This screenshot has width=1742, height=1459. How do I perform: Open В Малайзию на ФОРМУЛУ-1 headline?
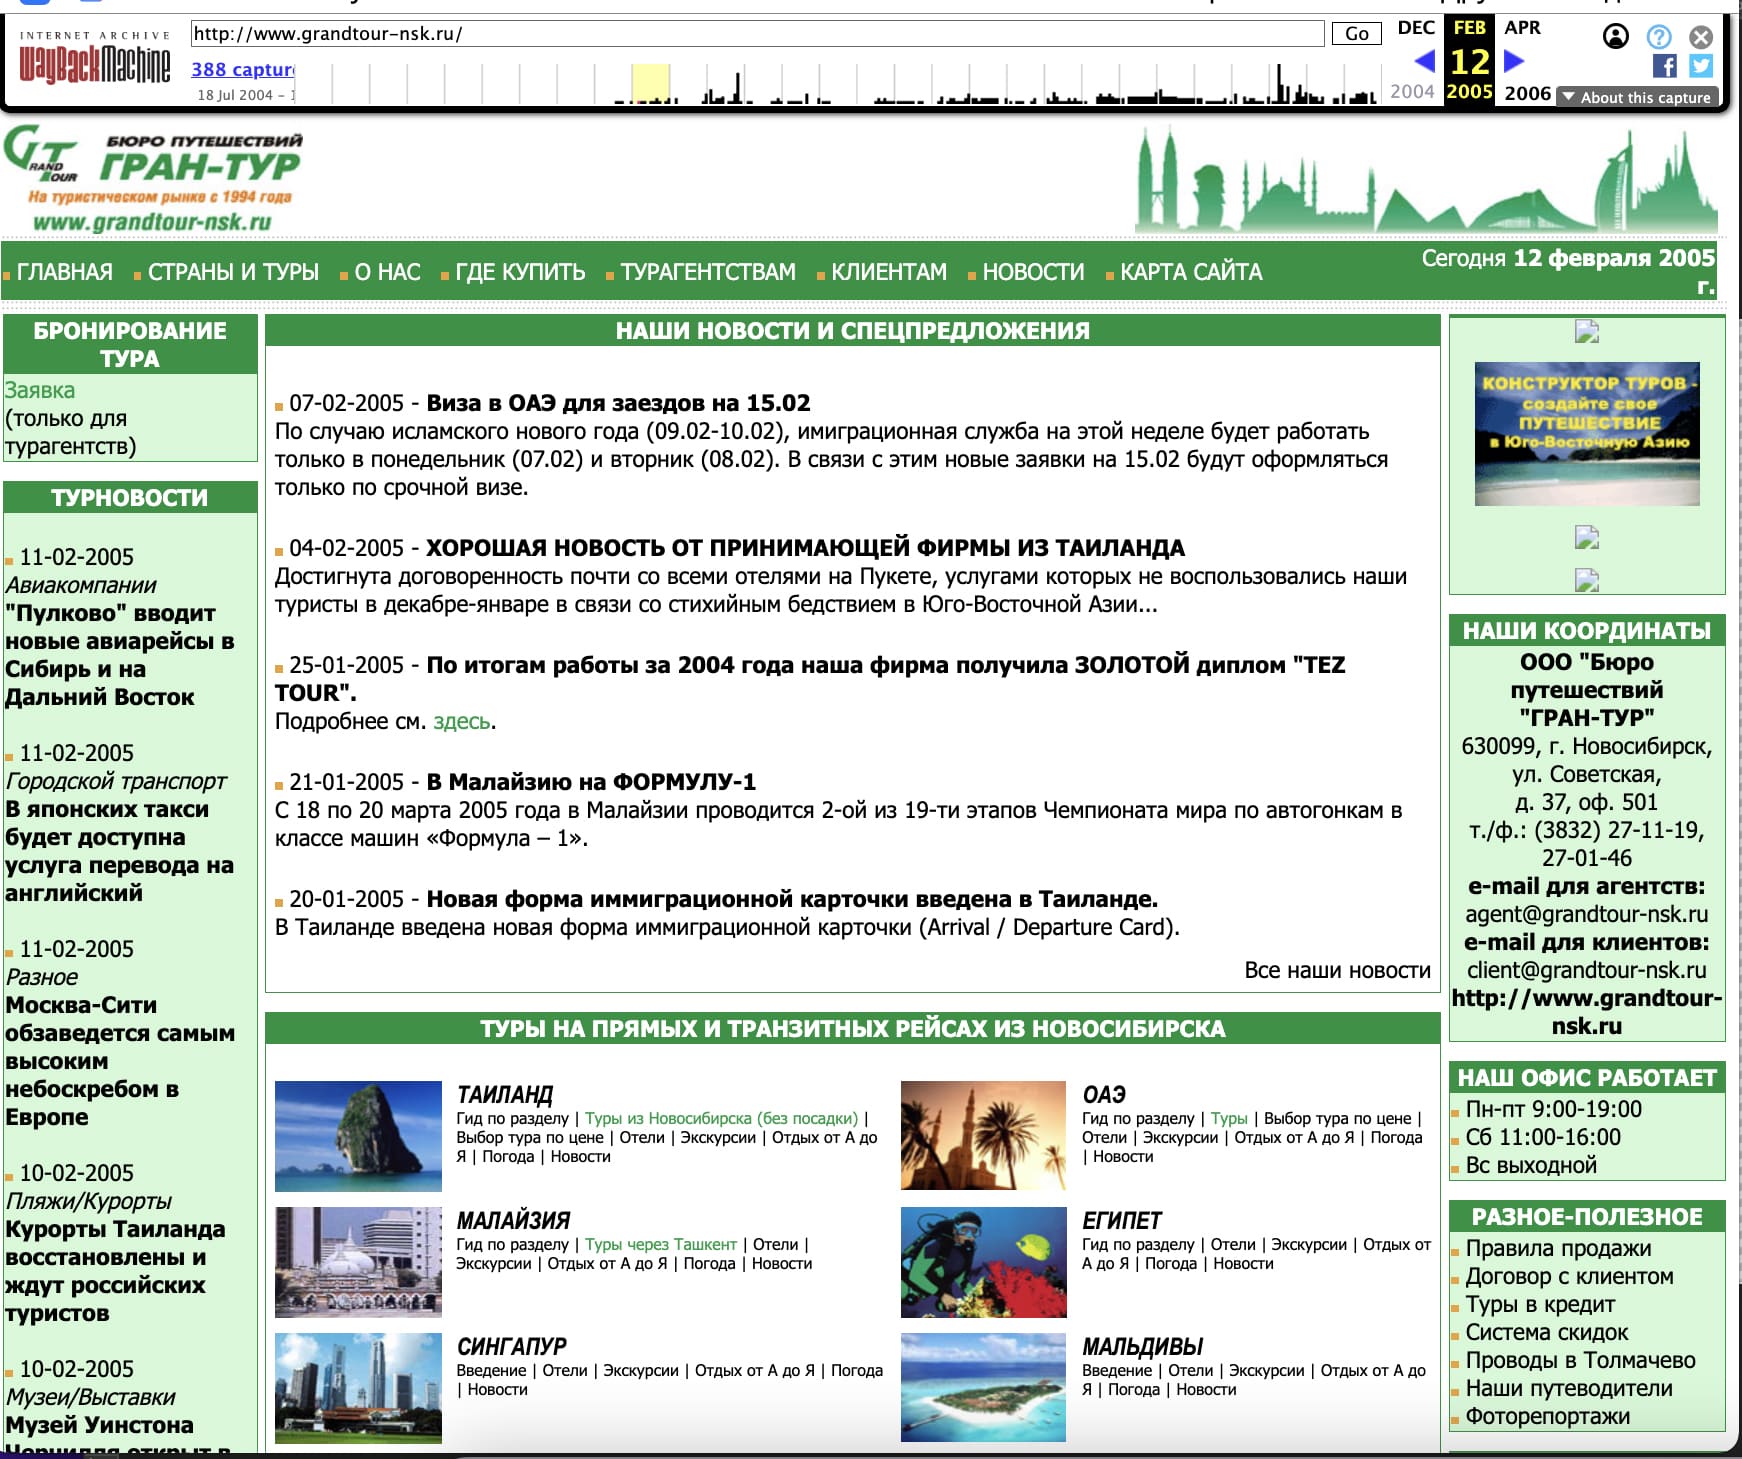click(x=591, y=782)
